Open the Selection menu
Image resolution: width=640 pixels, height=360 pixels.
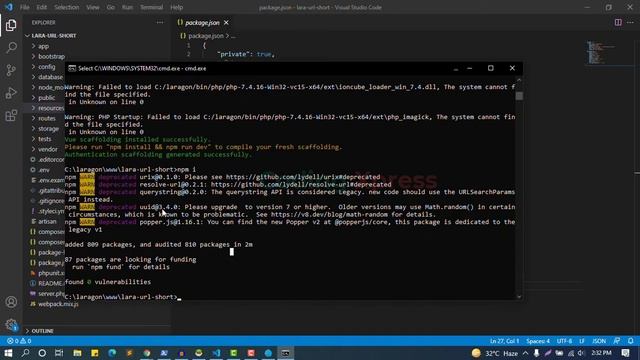click(x=67, y=7)
